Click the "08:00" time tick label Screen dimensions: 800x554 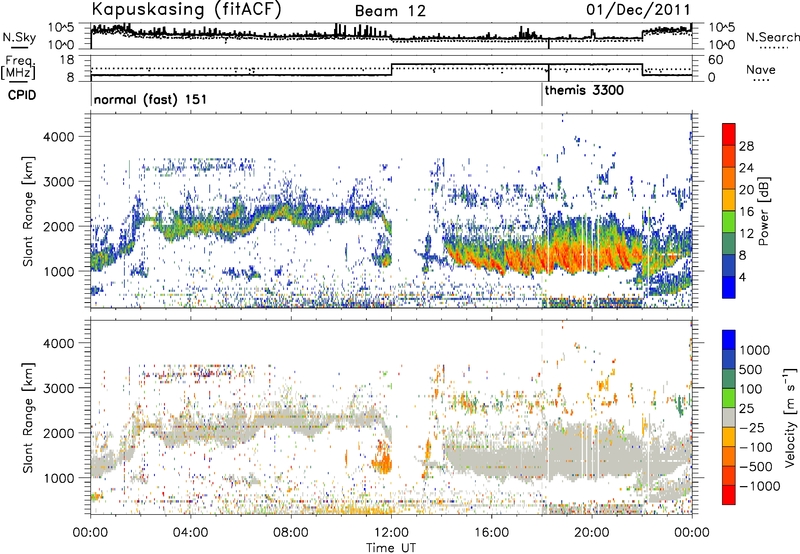pos(291,533)
